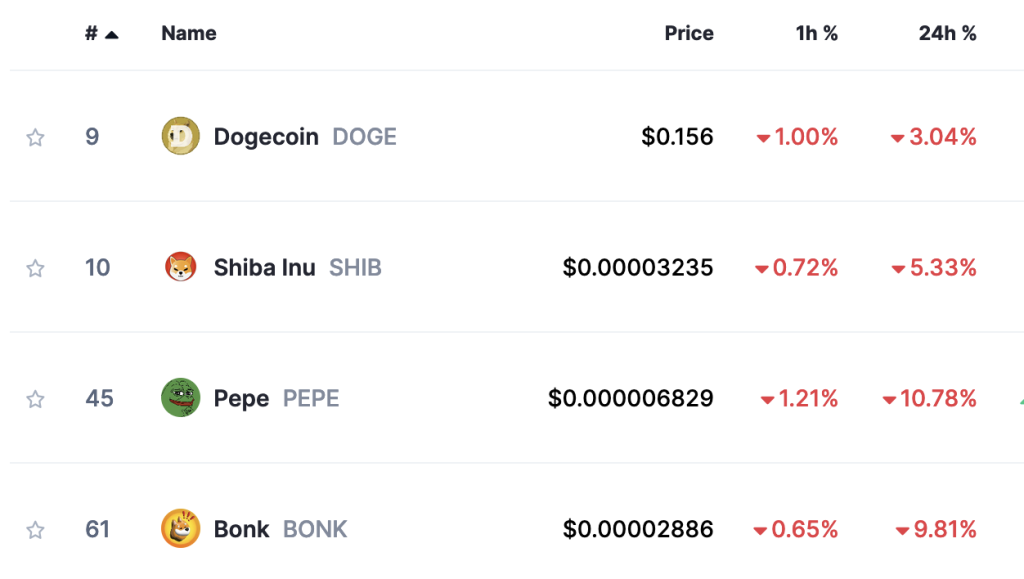Star Pepe for the watchlist
Screen dimensions: 1024x579
coord(35,399)
